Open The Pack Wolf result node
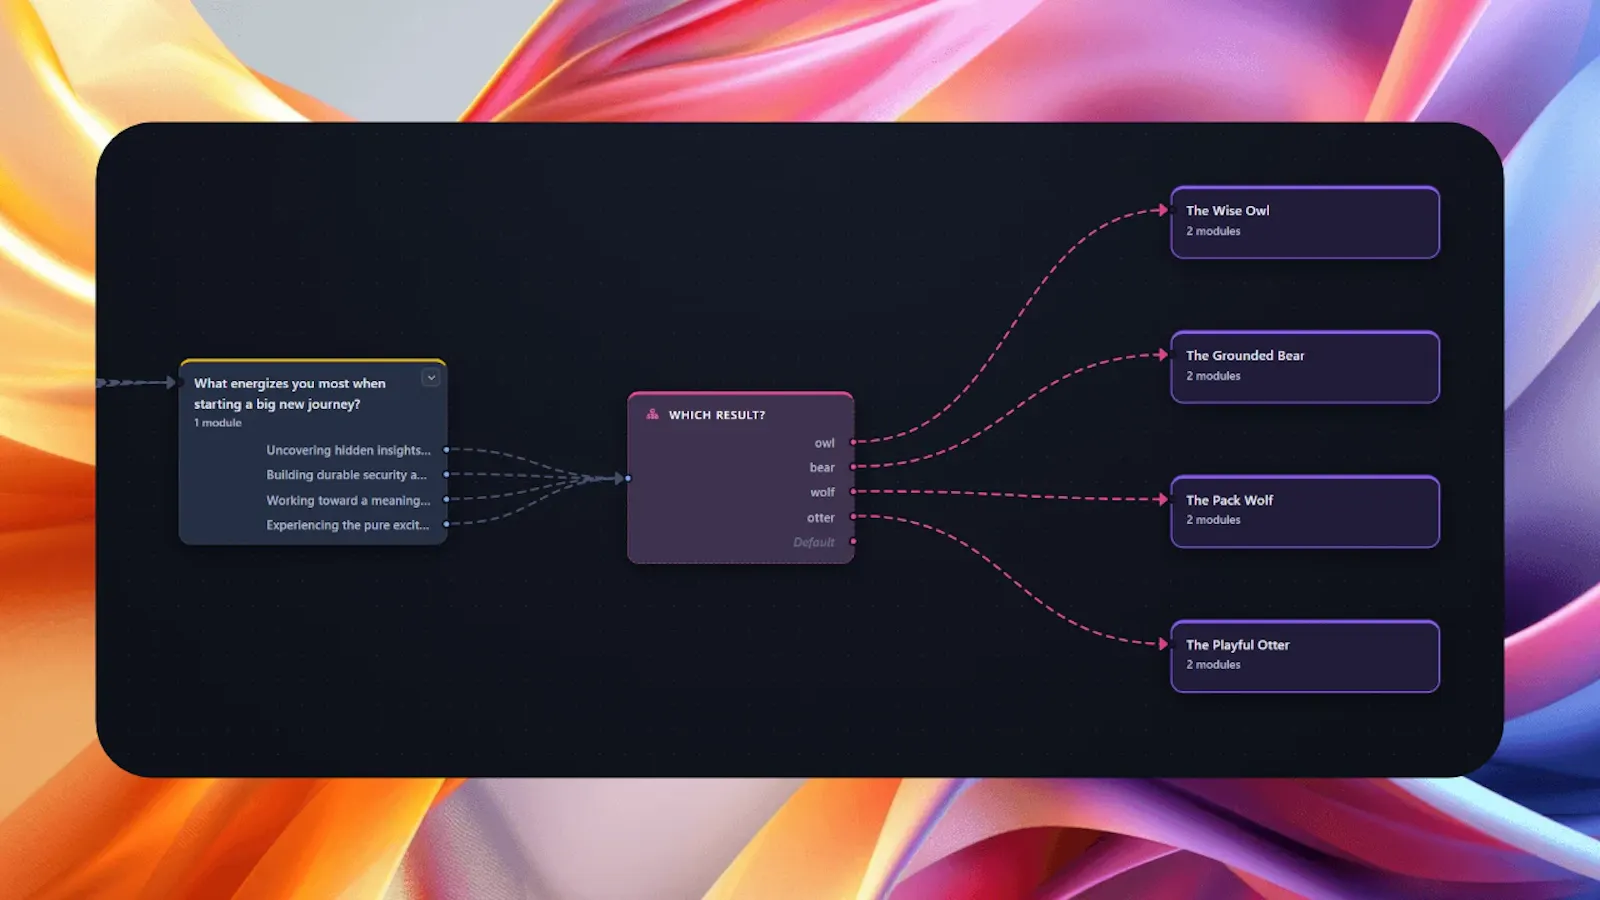The height and width of the screenshot is (900, 1600). 1305,512
